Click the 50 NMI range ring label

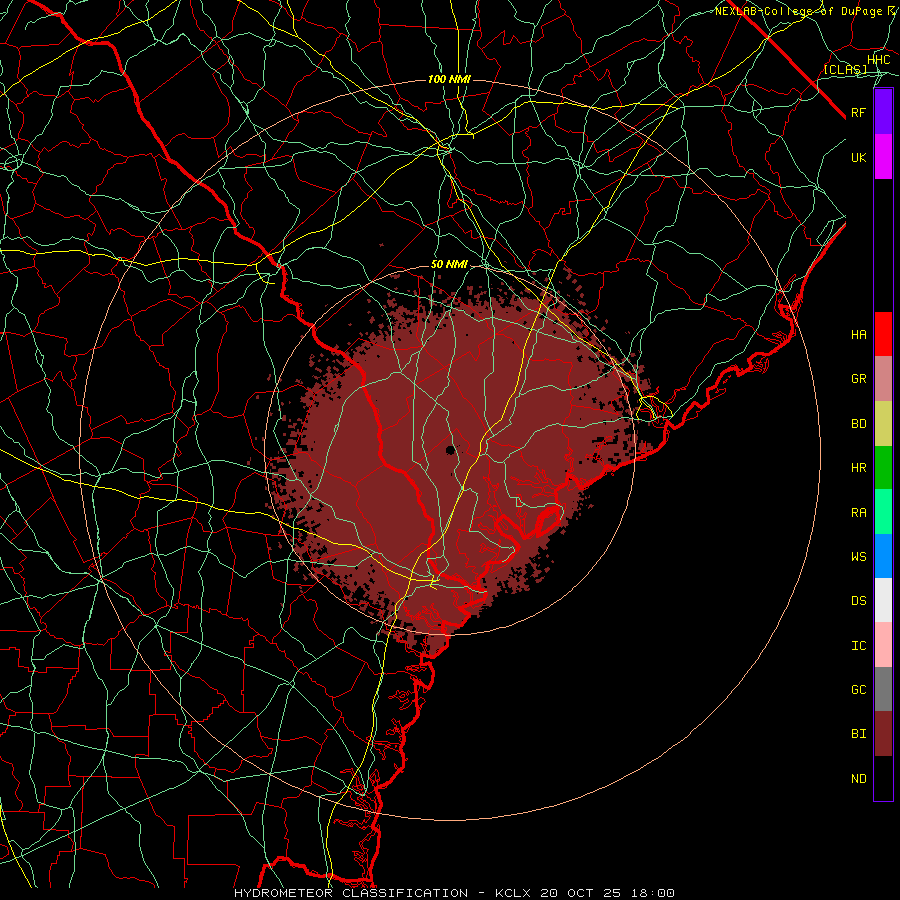coord(449,265)
